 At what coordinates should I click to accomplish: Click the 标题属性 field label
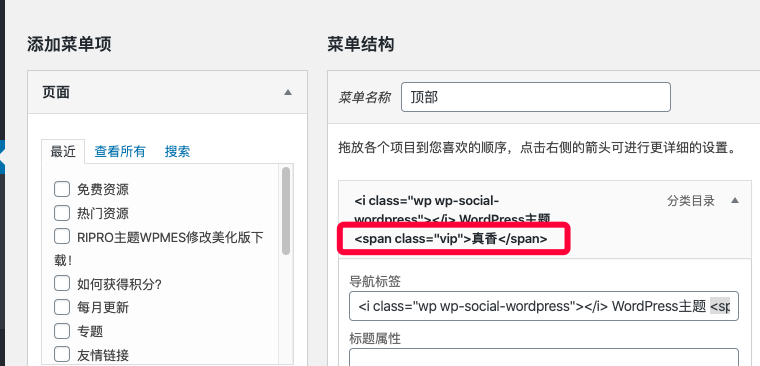(375, 338)
